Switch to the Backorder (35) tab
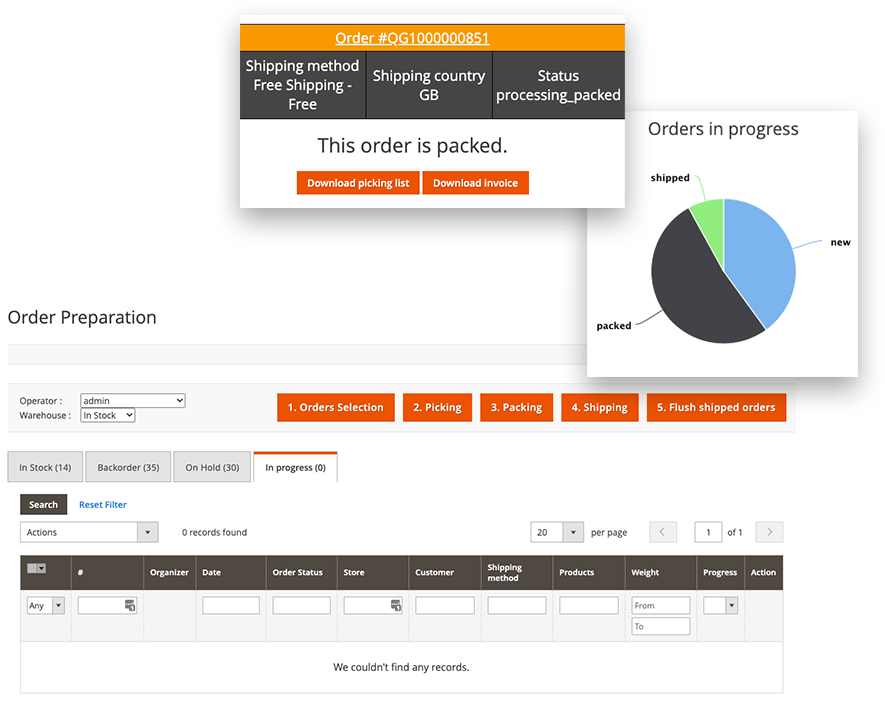 [128, 466]
